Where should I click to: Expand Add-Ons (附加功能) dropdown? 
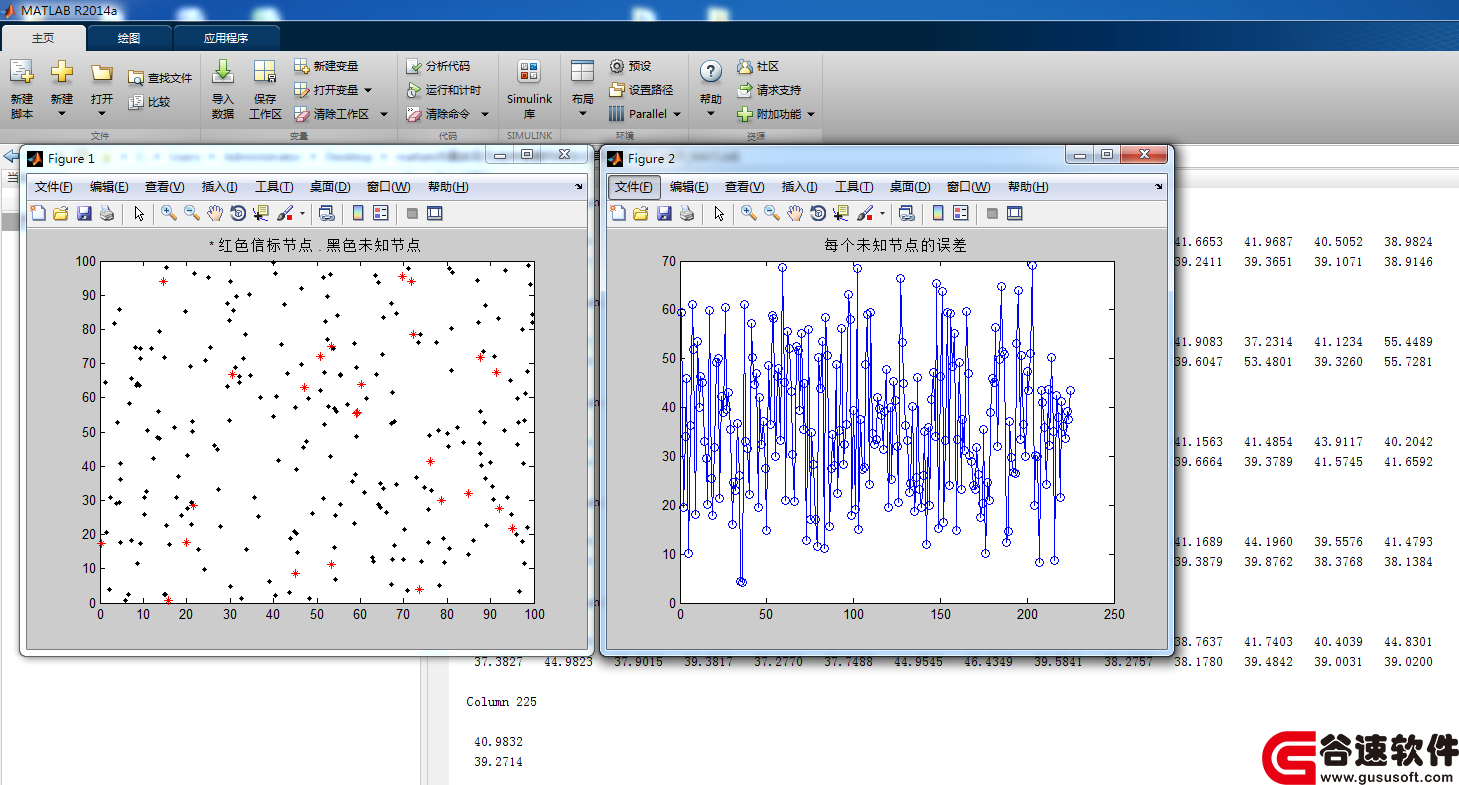[x=811, y=114]
